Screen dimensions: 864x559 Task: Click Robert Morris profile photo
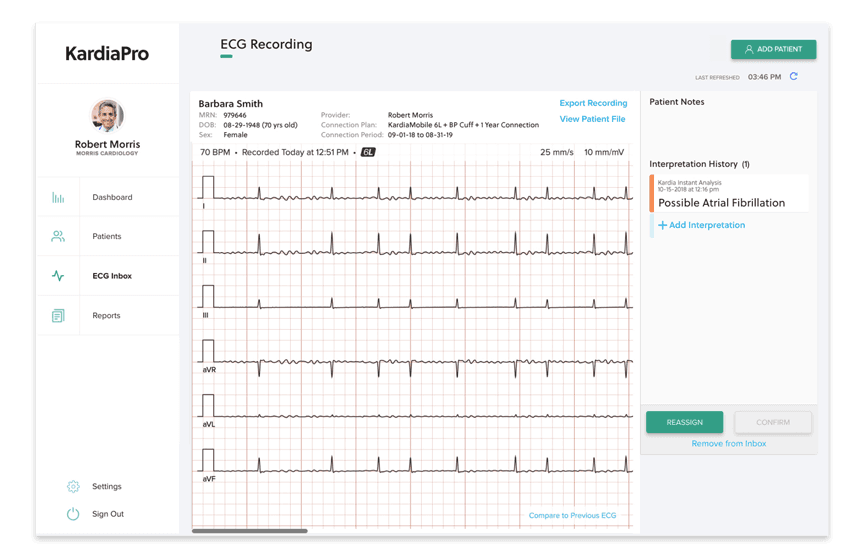(107, 116)
